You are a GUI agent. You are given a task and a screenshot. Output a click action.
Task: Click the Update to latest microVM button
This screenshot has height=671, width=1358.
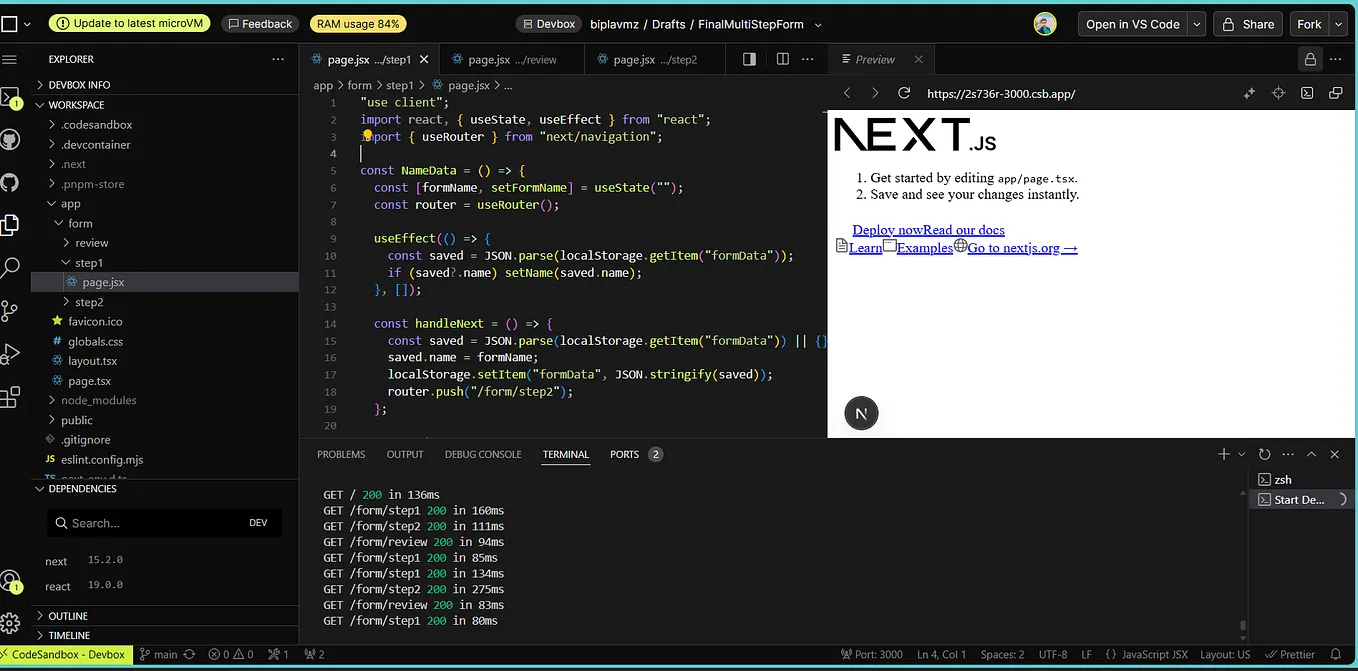(x=129, y=22)
